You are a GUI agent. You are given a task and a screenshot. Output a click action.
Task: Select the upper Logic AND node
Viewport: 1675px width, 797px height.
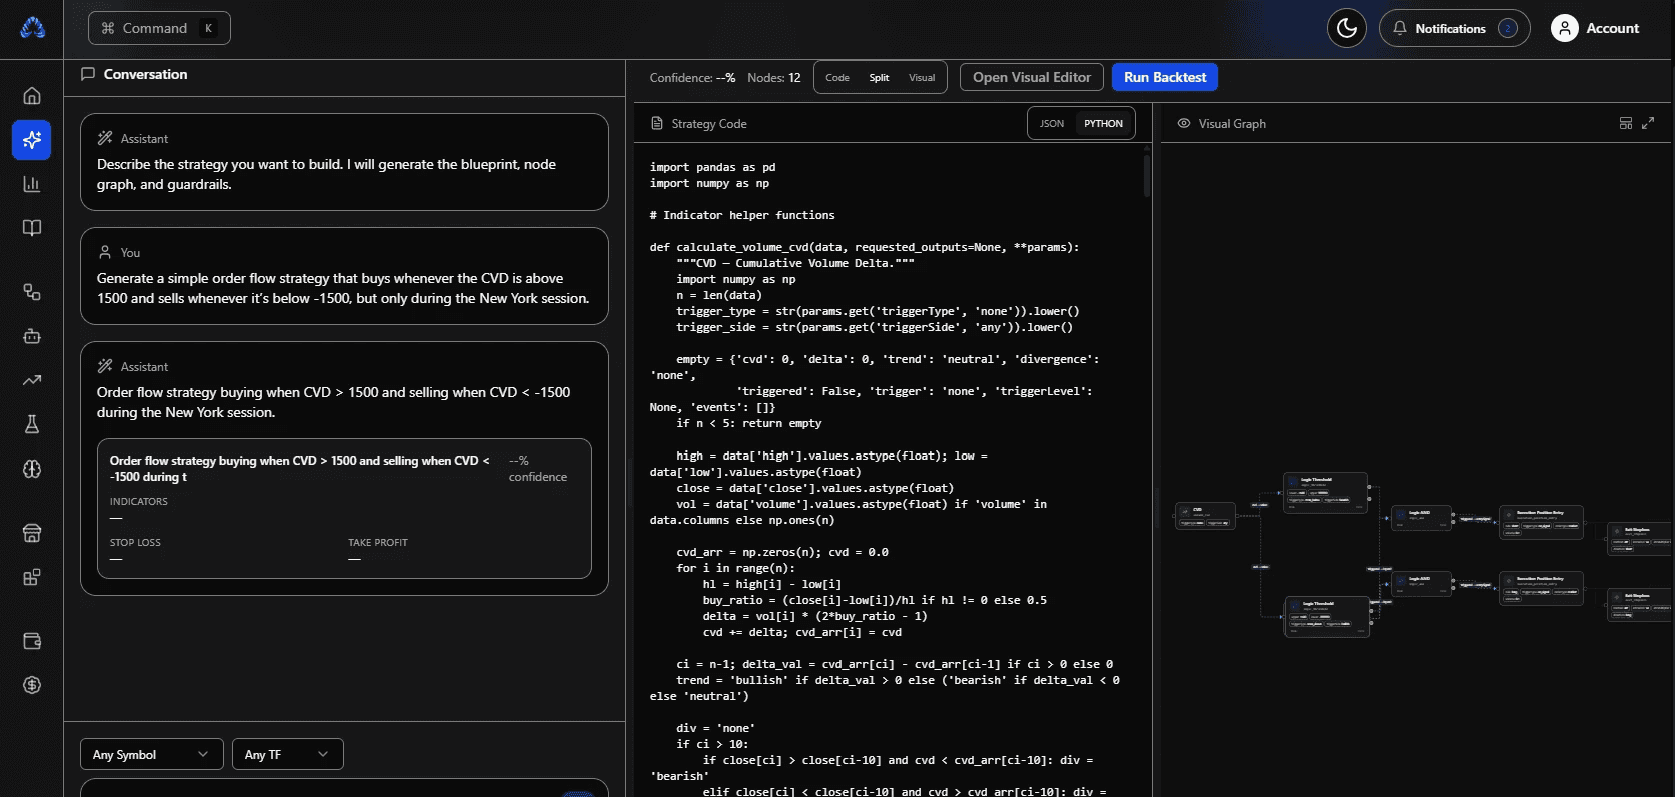click(x=1421, y=517)
